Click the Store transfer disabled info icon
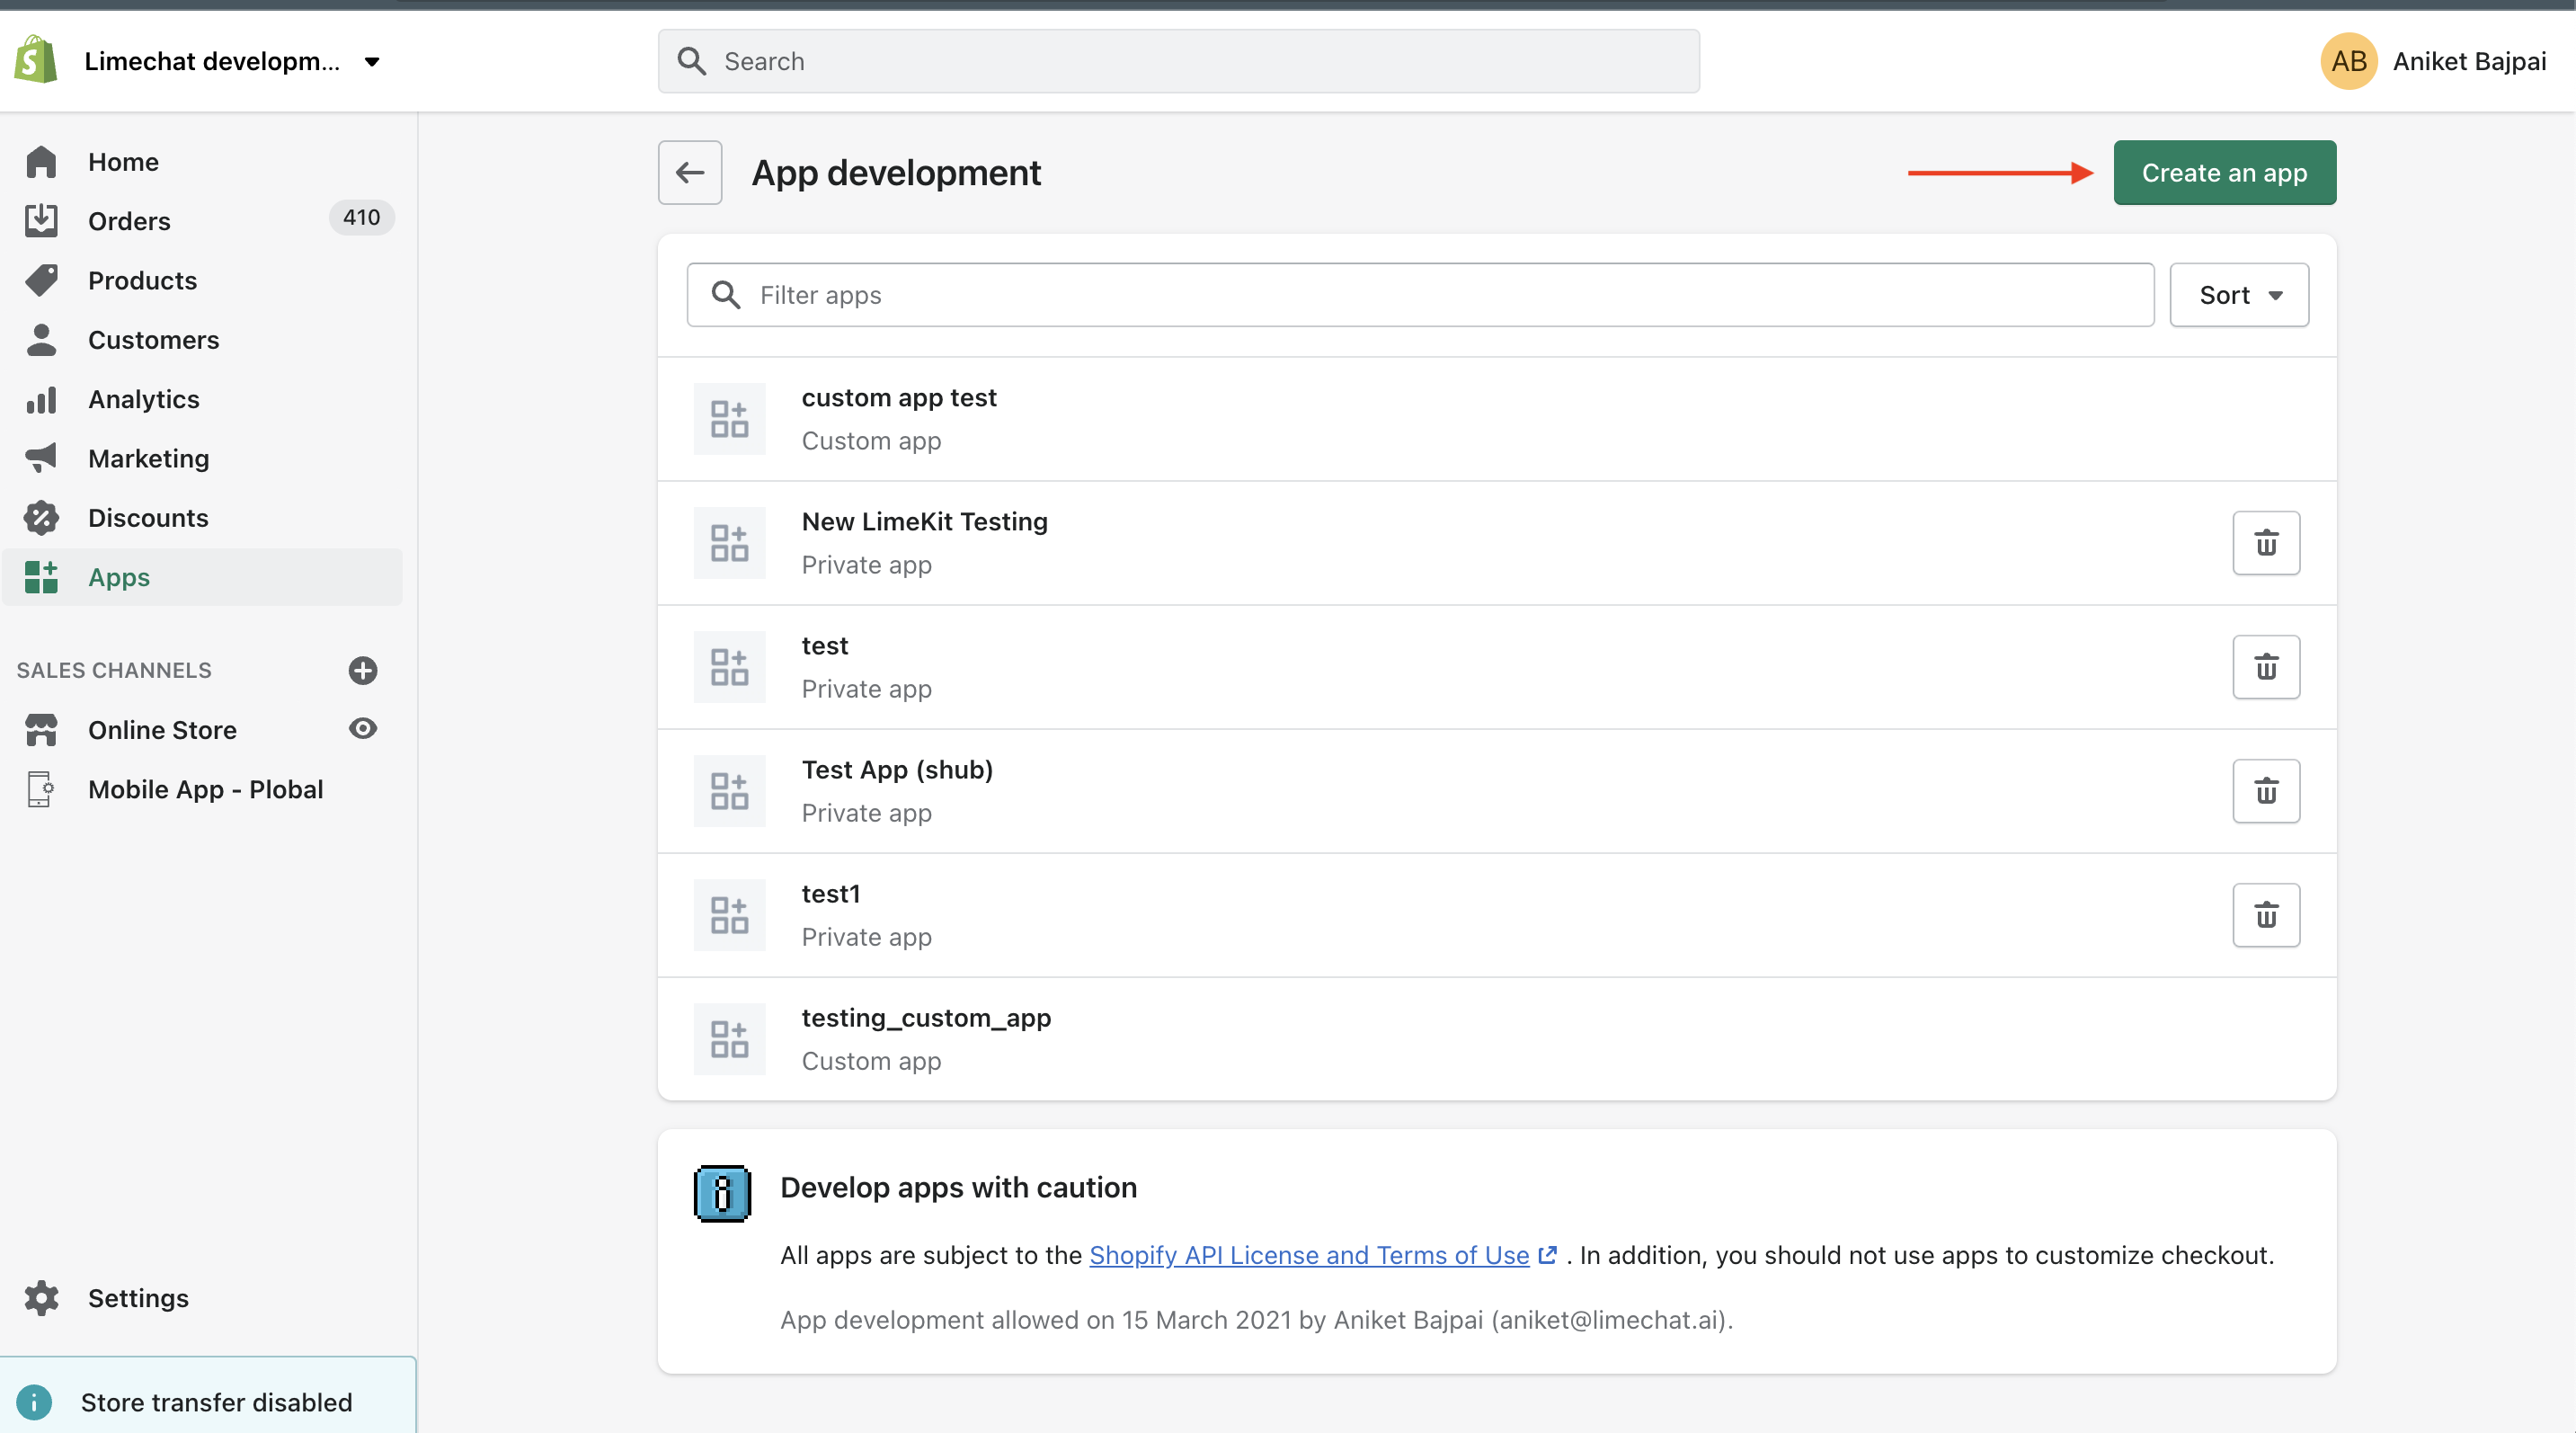 (34, 1402)
